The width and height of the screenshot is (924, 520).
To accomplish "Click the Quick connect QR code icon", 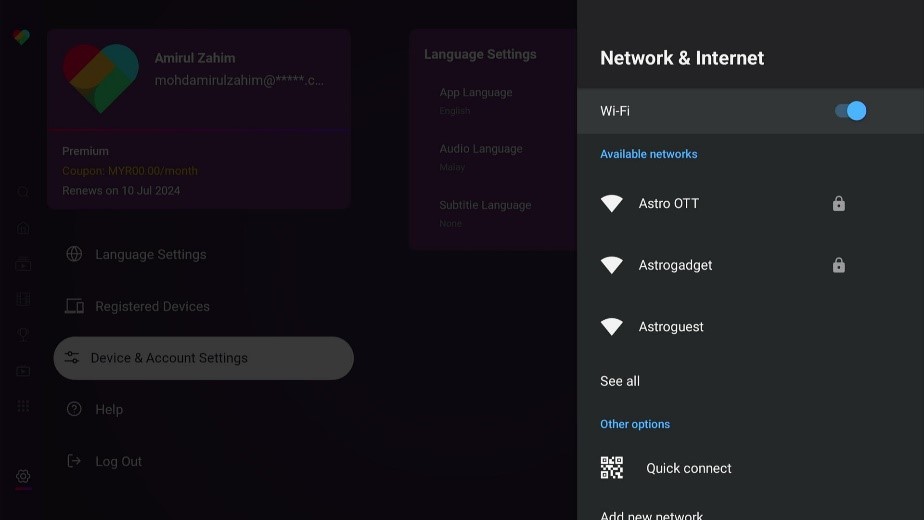I will [x=612, y=468].
